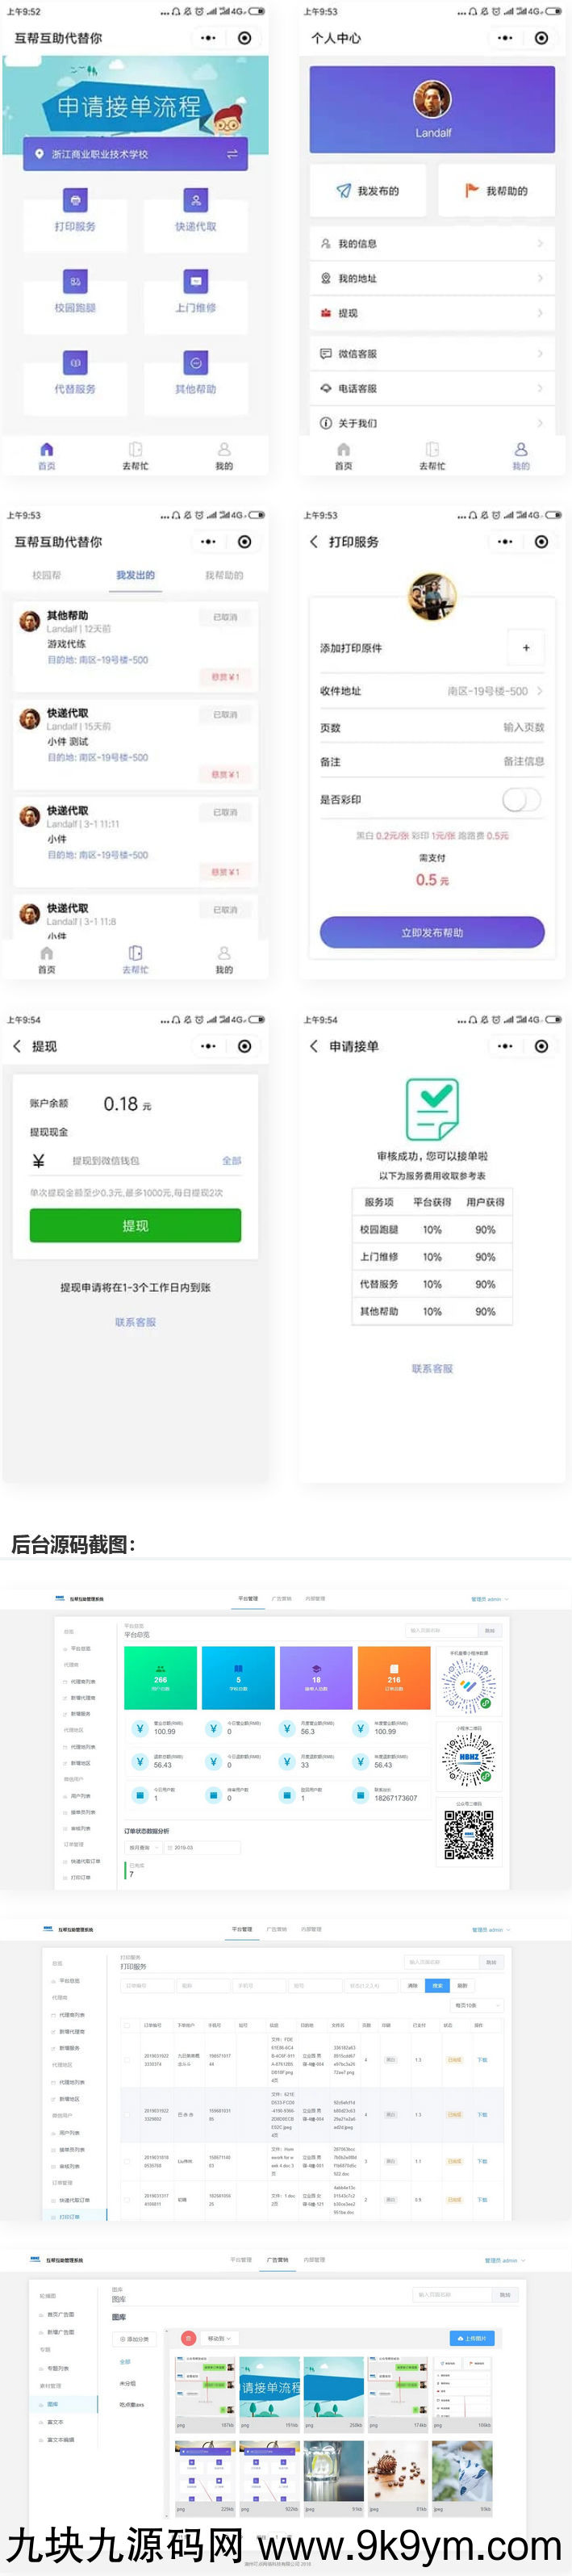
Task: Switch to the 我帮助的 tab
Action: [224, 575]
